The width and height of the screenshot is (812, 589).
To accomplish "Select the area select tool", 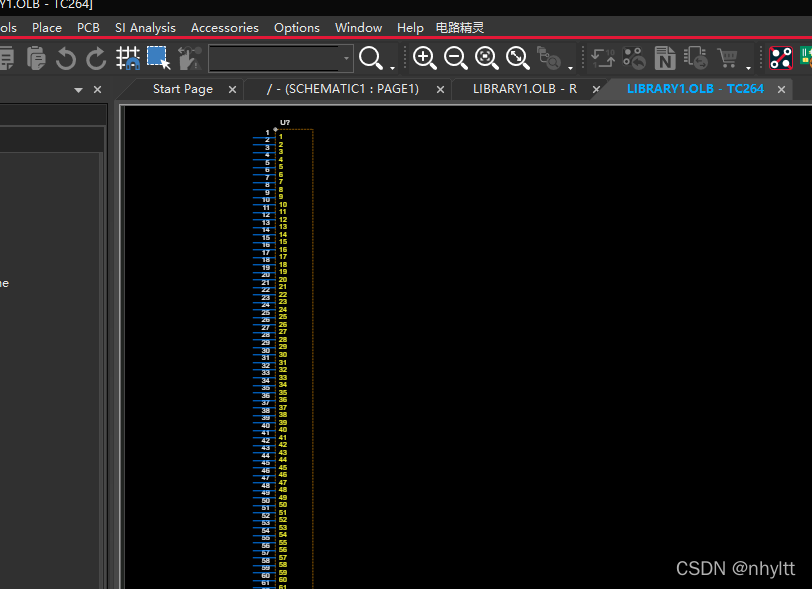I will 158,58.
